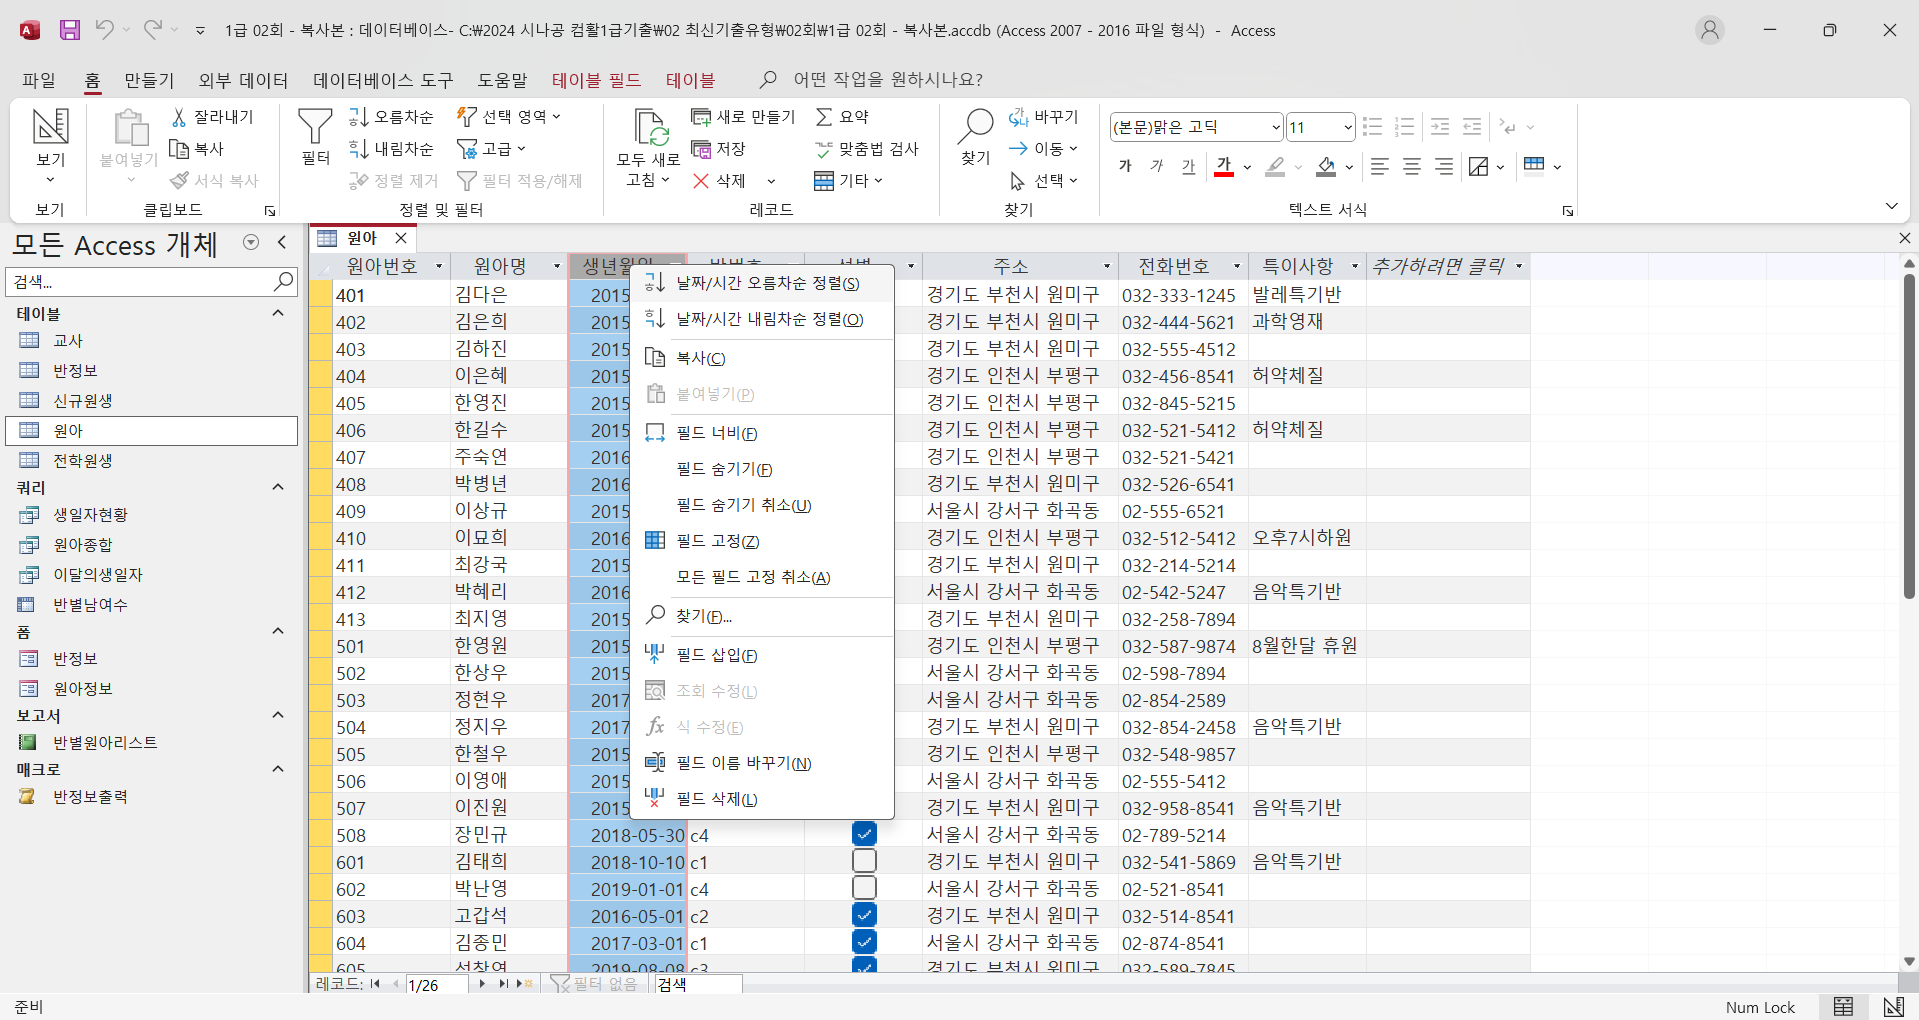Open the 원아번호 column filter dropdown arrow
Viewport: 1919px width, 1020px height.
[439, 266]
